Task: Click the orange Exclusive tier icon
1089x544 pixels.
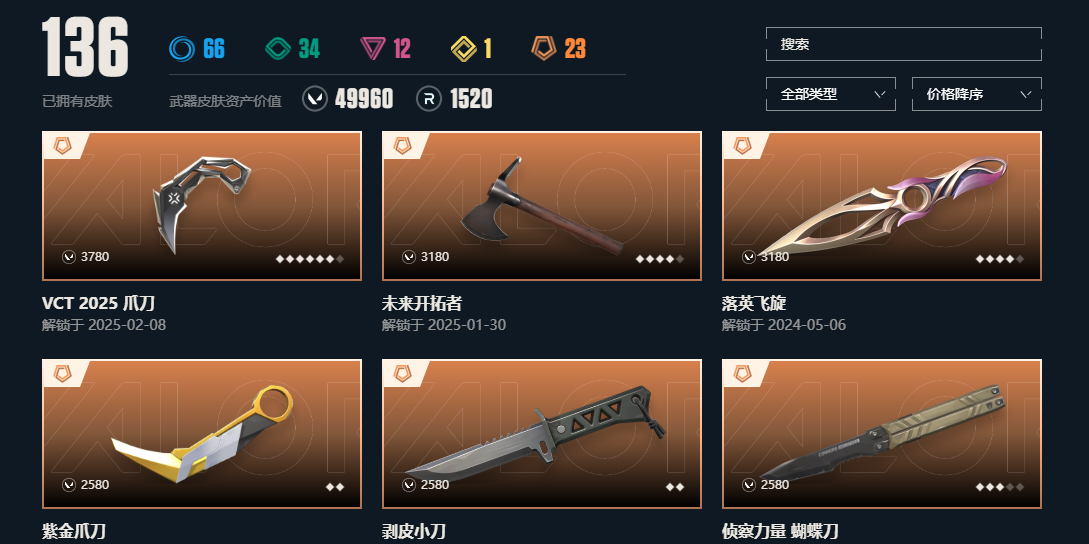Action: [544, 49]
